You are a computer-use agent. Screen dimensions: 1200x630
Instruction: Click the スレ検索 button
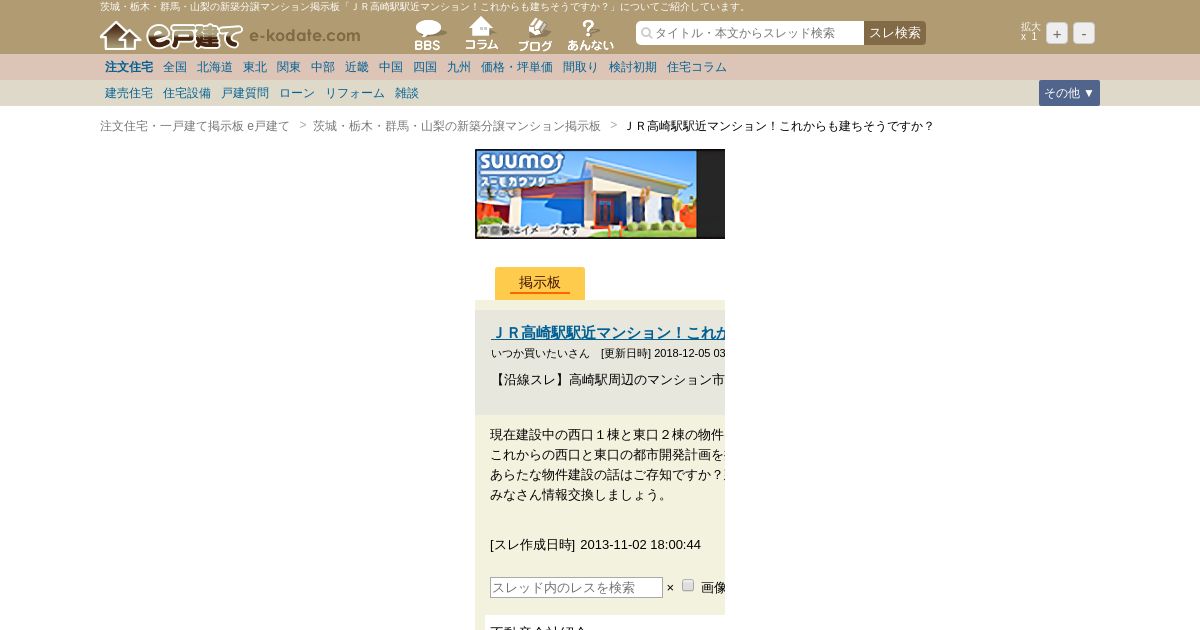(x=895, y=33)
